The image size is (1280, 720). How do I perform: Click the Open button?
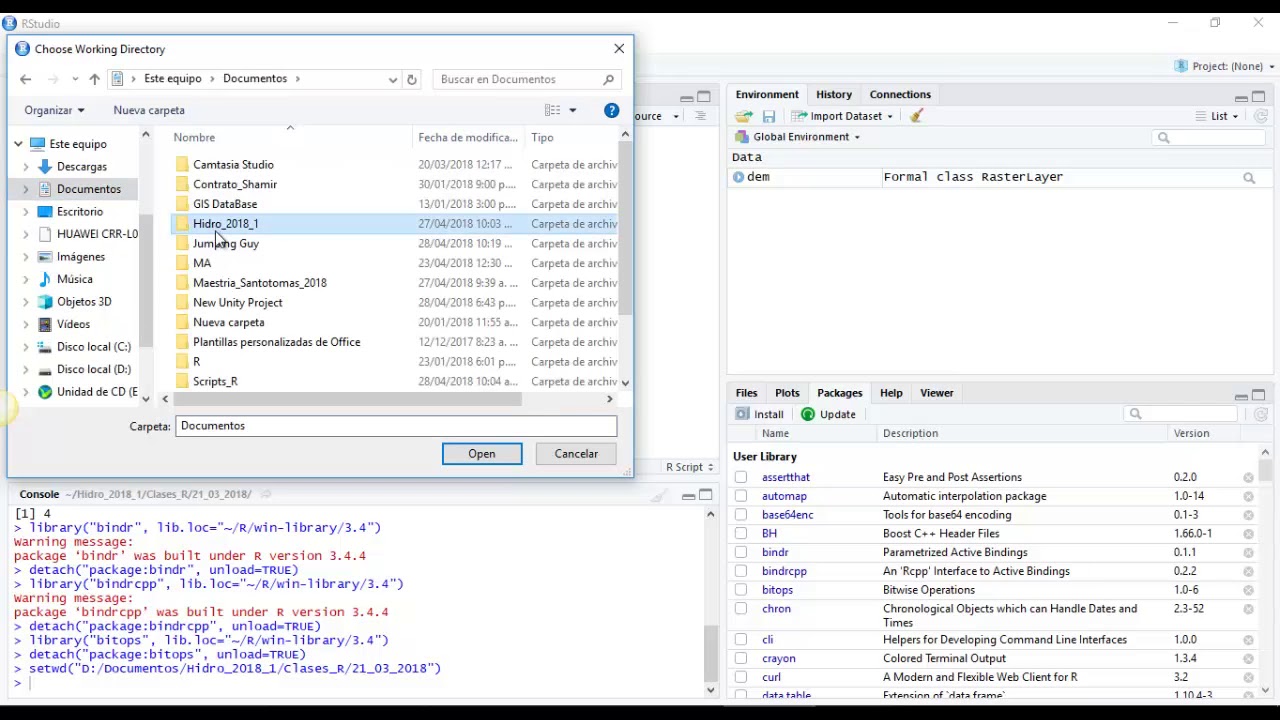click(482, 454)
